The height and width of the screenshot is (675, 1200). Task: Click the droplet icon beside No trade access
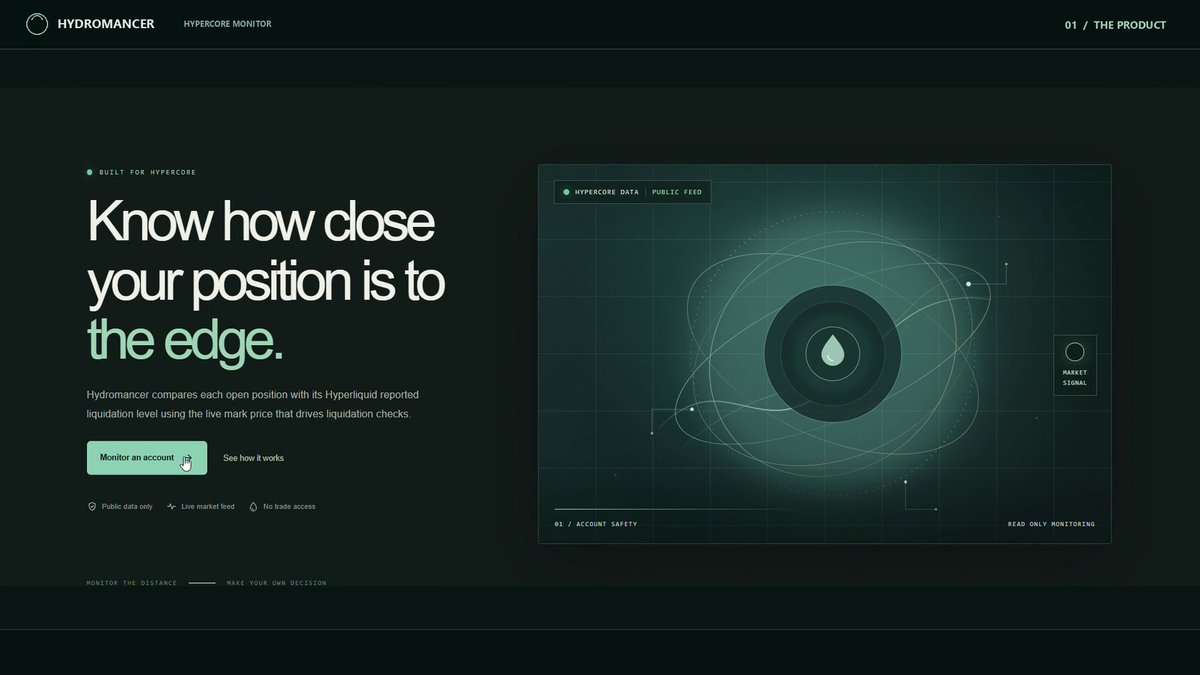point(253,507)
